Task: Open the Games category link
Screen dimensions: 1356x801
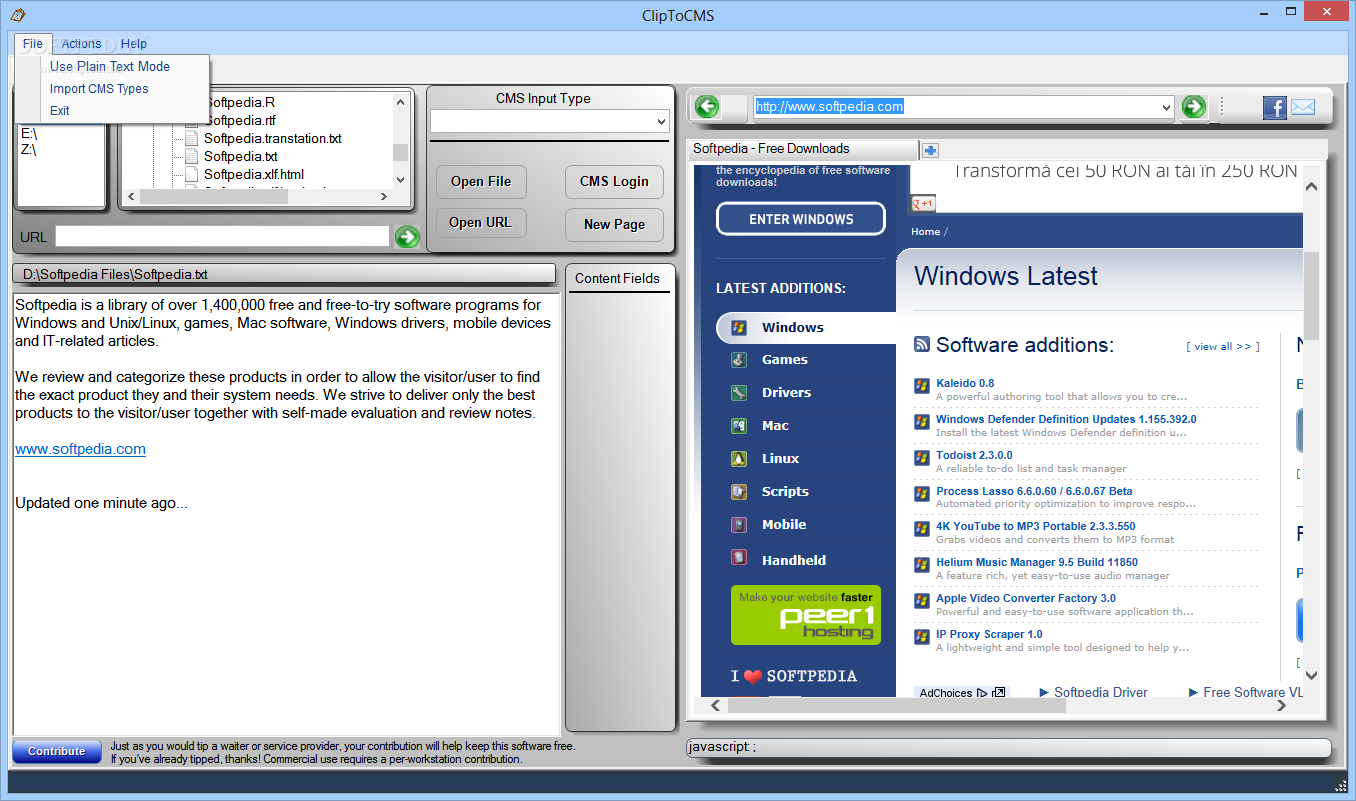Action: click(785, 360)
